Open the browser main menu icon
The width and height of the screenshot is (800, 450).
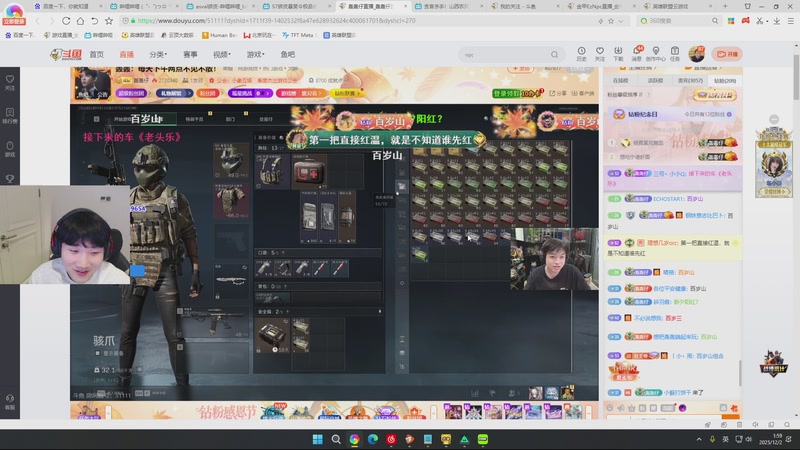tap(790, 21)
